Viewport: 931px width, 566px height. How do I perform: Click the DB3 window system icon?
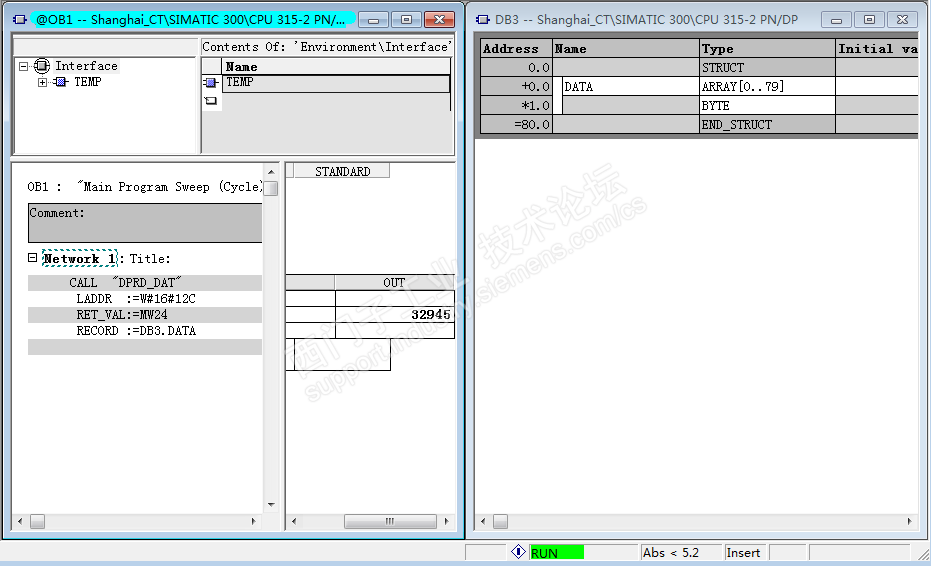click(483, 20)
